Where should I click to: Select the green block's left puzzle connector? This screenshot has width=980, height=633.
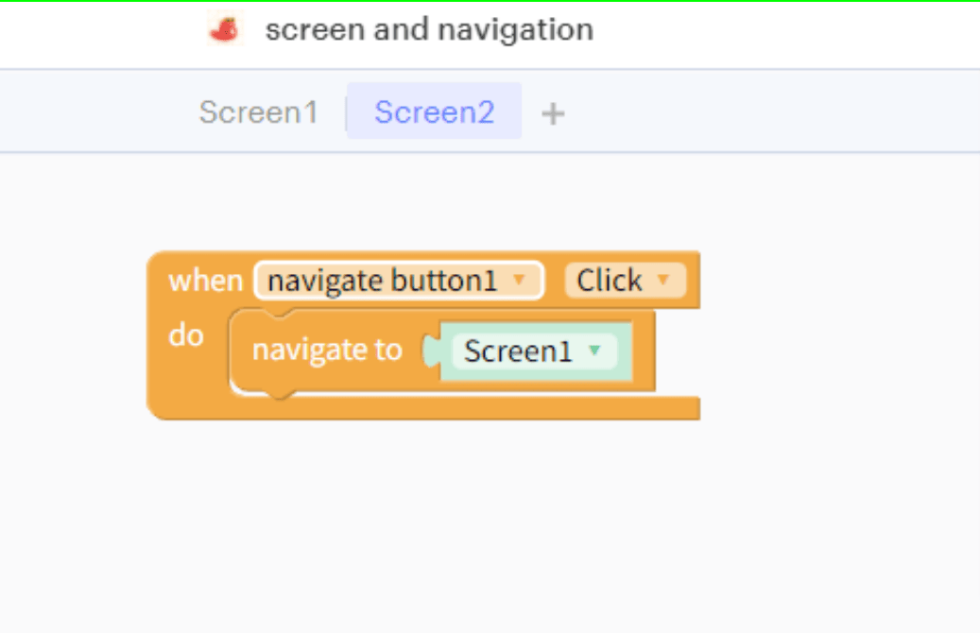click(432, 352)
